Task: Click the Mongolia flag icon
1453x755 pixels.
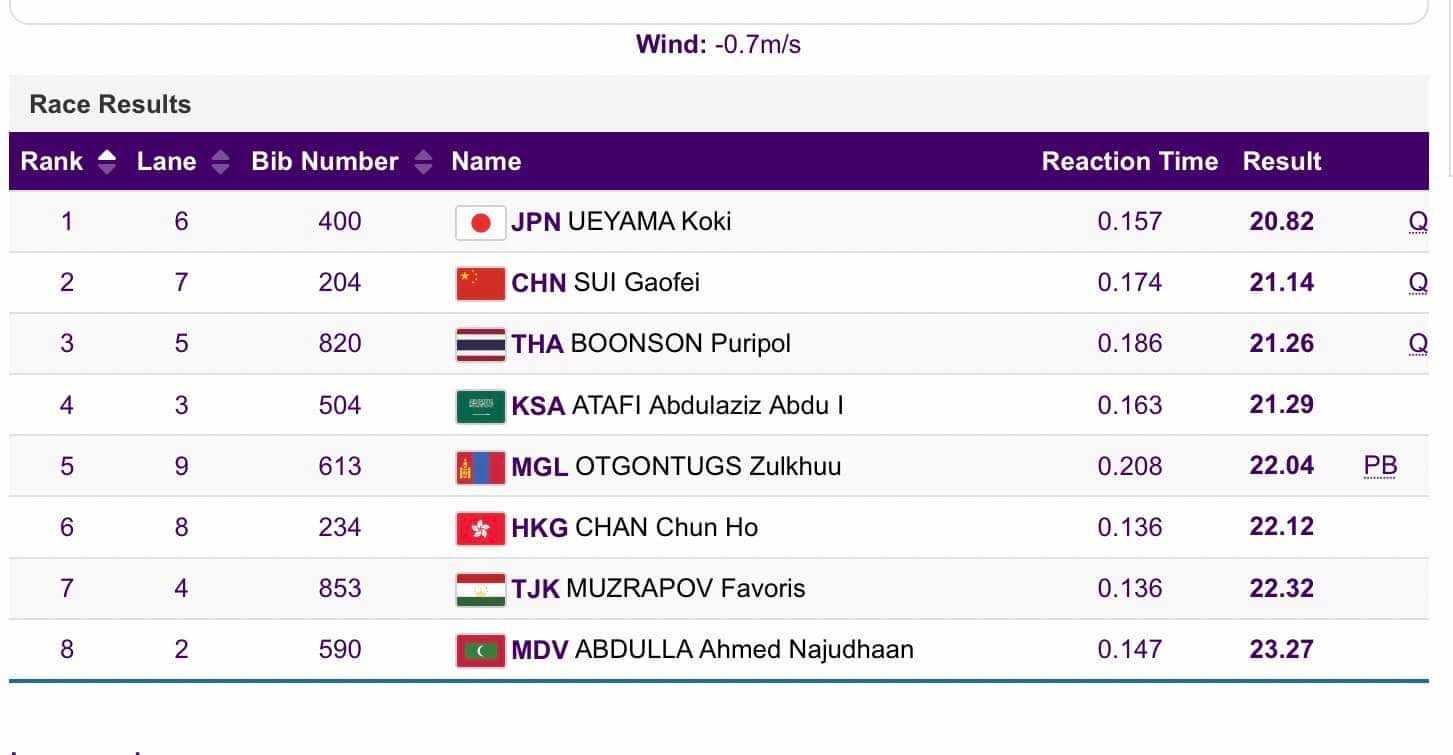Action: pos(480,467)
